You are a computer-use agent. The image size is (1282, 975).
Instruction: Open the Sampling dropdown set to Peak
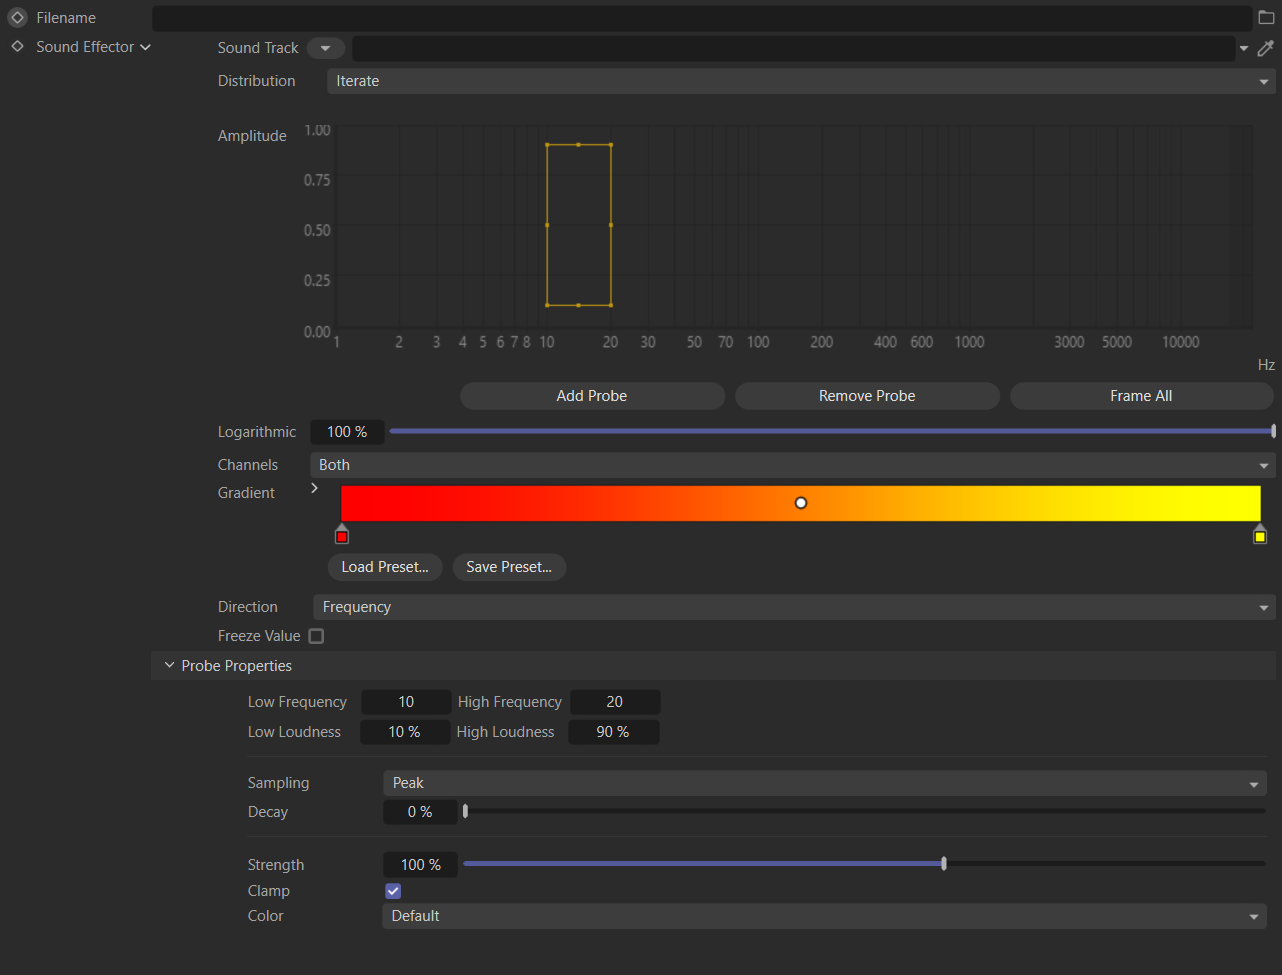point(825,783)
